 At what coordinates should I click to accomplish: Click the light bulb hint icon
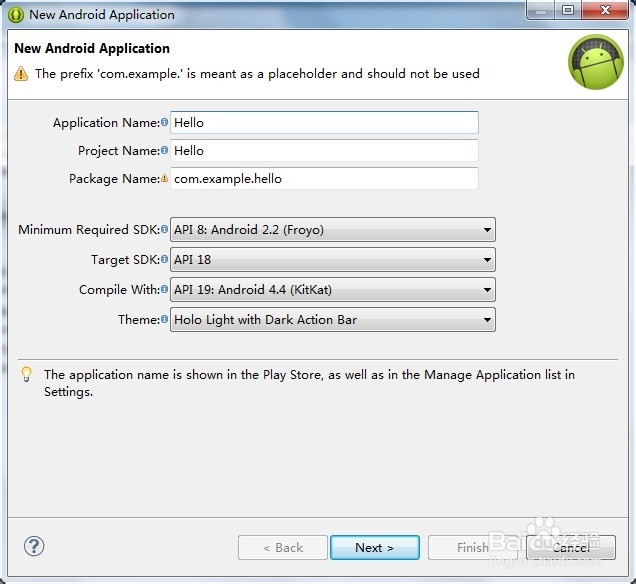tap(26, 374)
